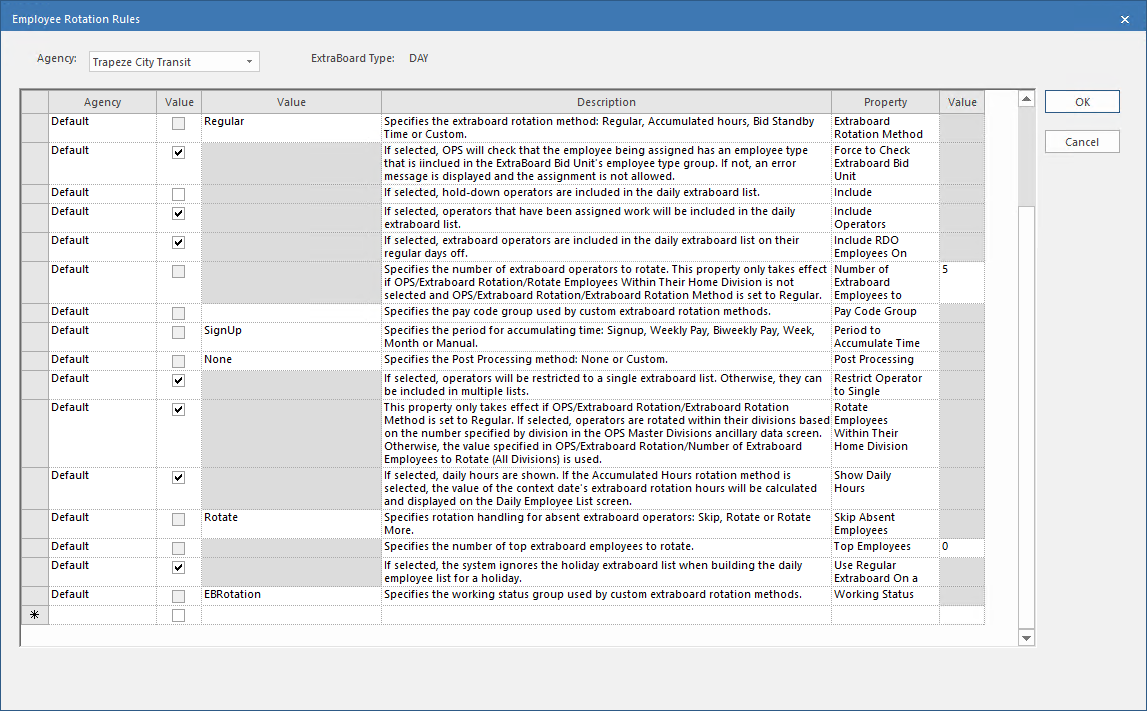
Task: Edit Number of Extraboard Employees value 5
Action: (x=961, y=270)
